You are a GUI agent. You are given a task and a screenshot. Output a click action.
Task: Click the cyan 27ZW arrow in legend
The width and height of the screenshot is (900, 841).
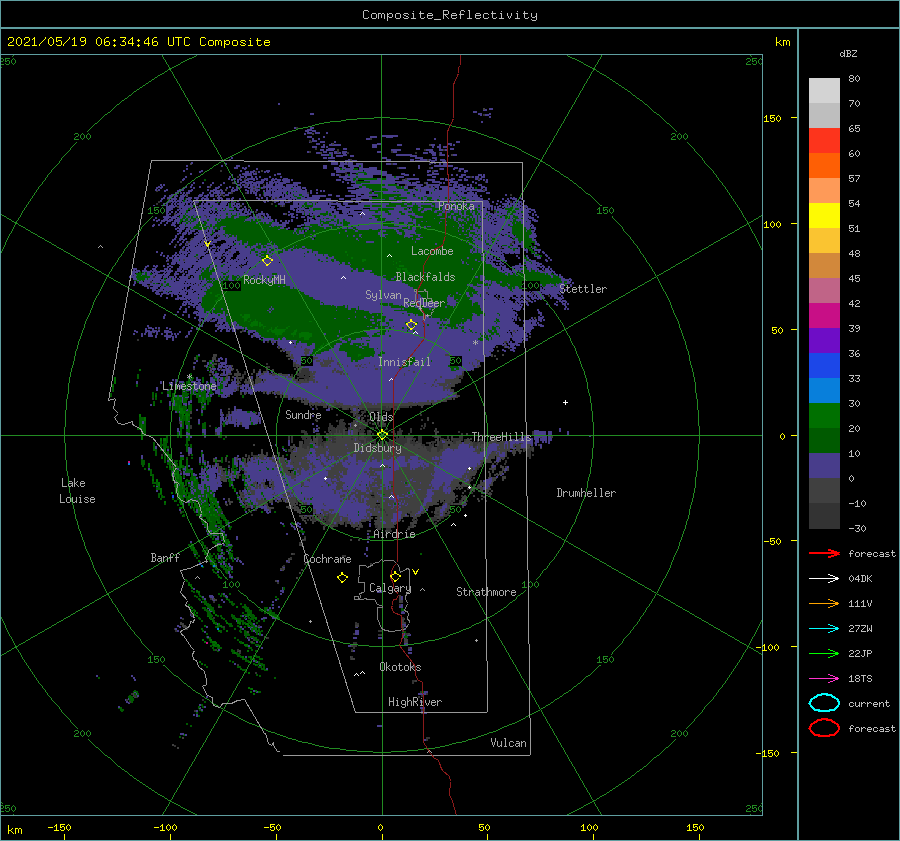pos(824,629)
